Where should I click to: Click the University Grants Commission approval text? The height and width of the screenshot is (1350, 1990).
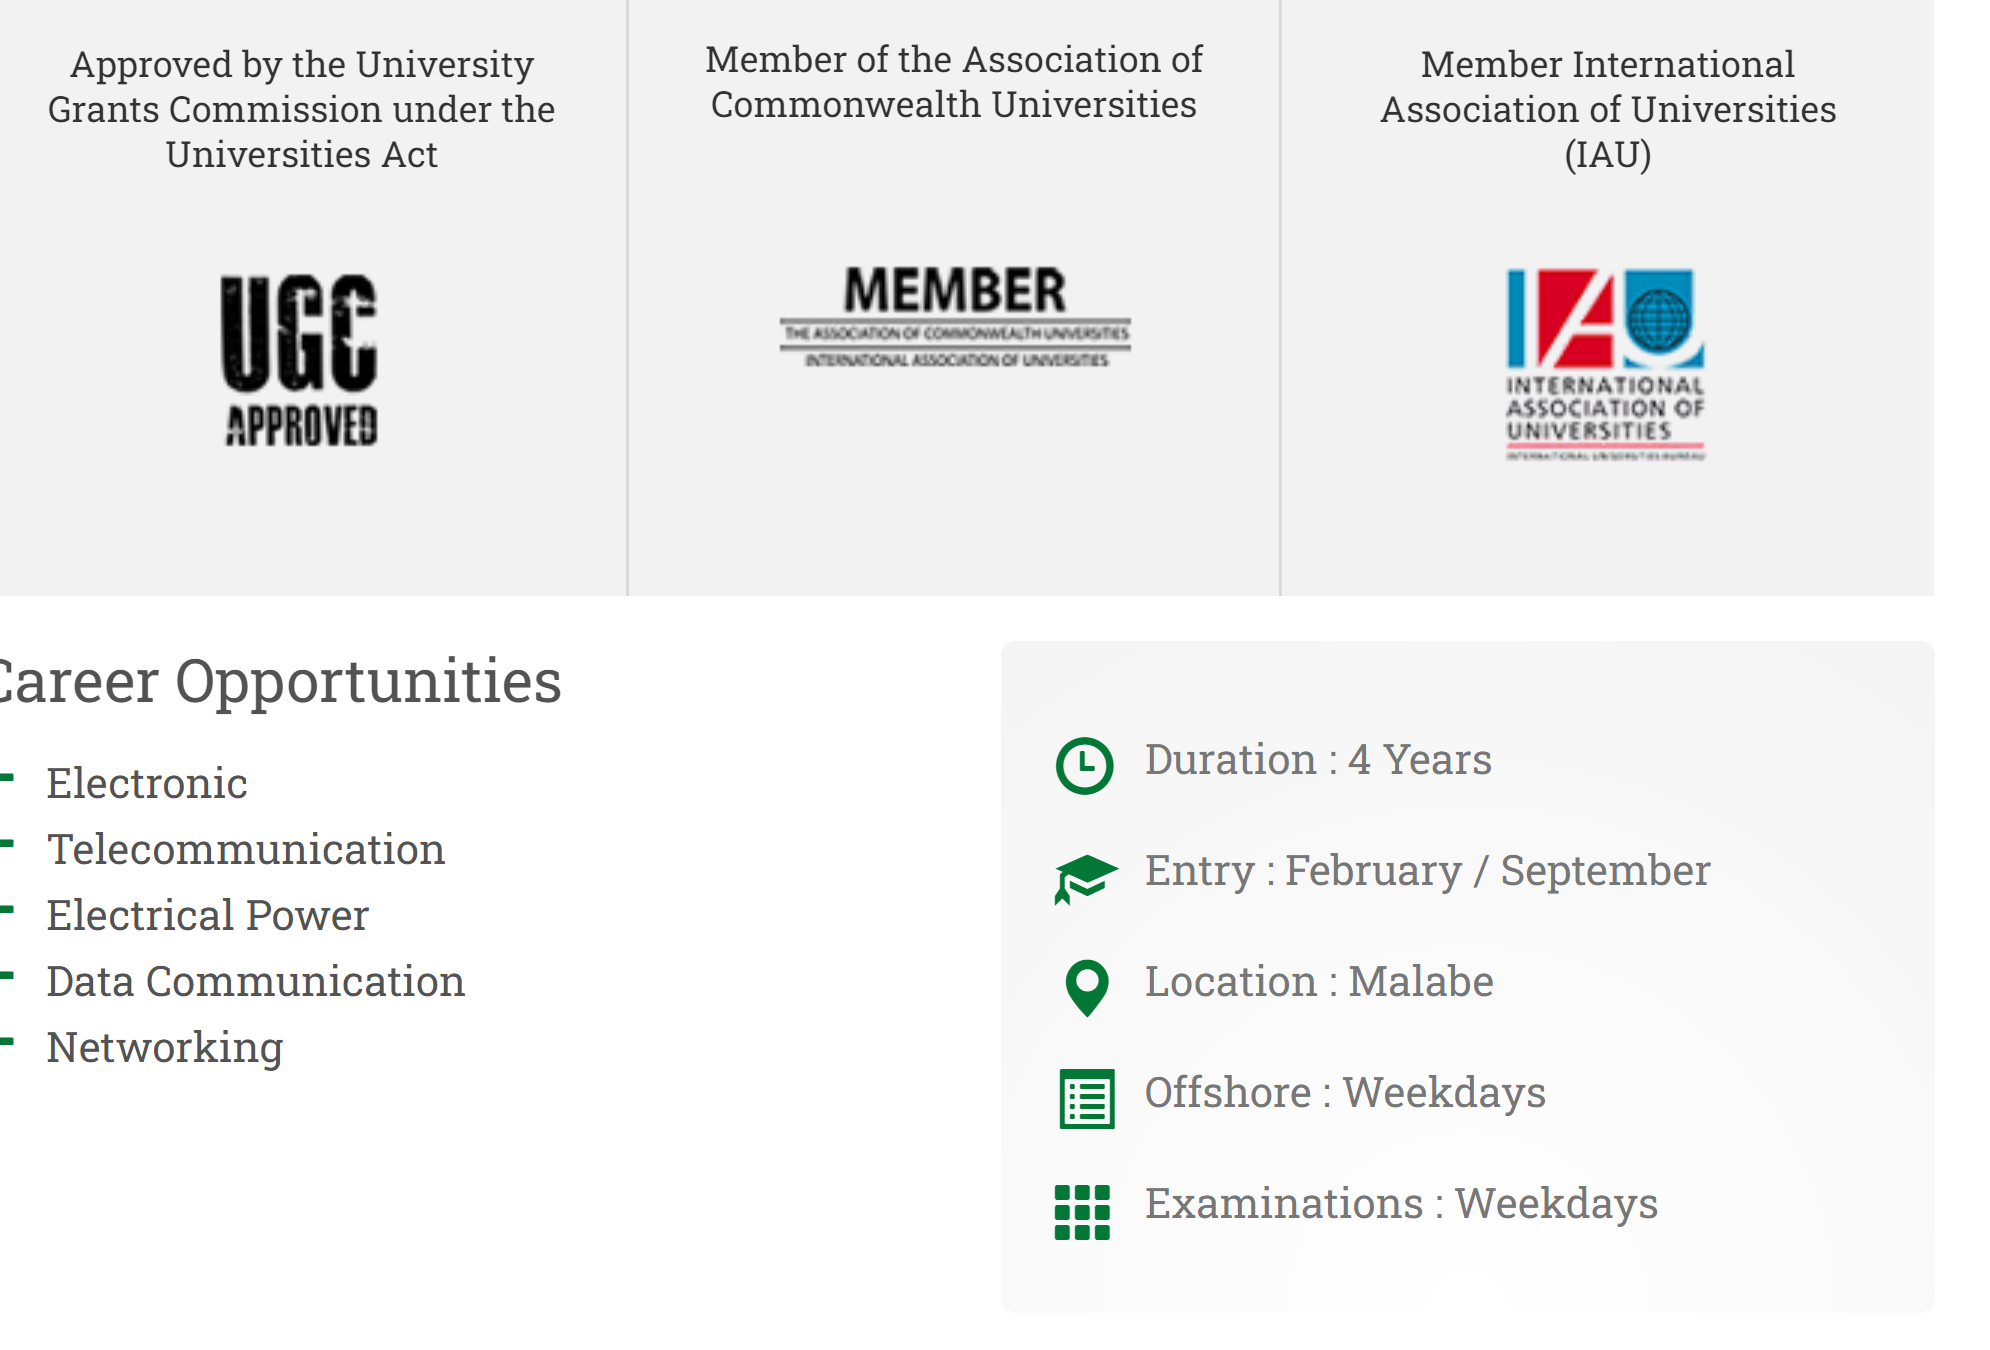click(x=301, y=109)
